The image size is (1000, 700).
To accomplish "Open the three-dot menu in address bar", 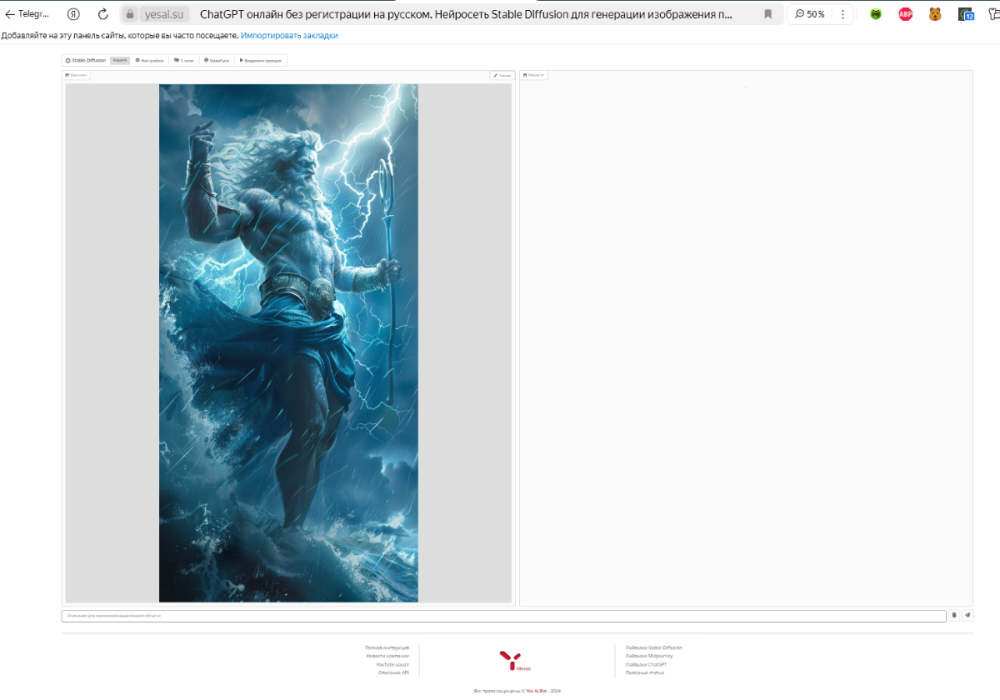I will tap(843, 14).
